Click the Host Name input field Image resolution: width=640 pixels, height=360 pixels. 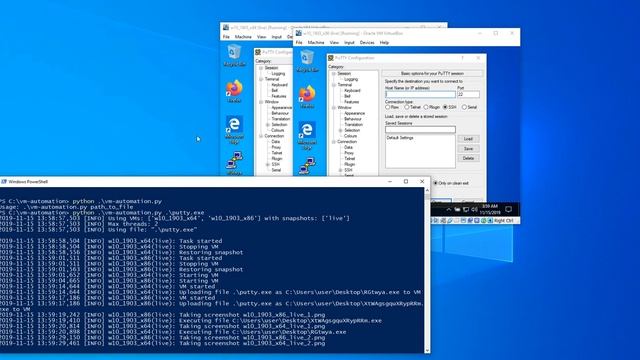pyautogui.click(x=420, y=94)
